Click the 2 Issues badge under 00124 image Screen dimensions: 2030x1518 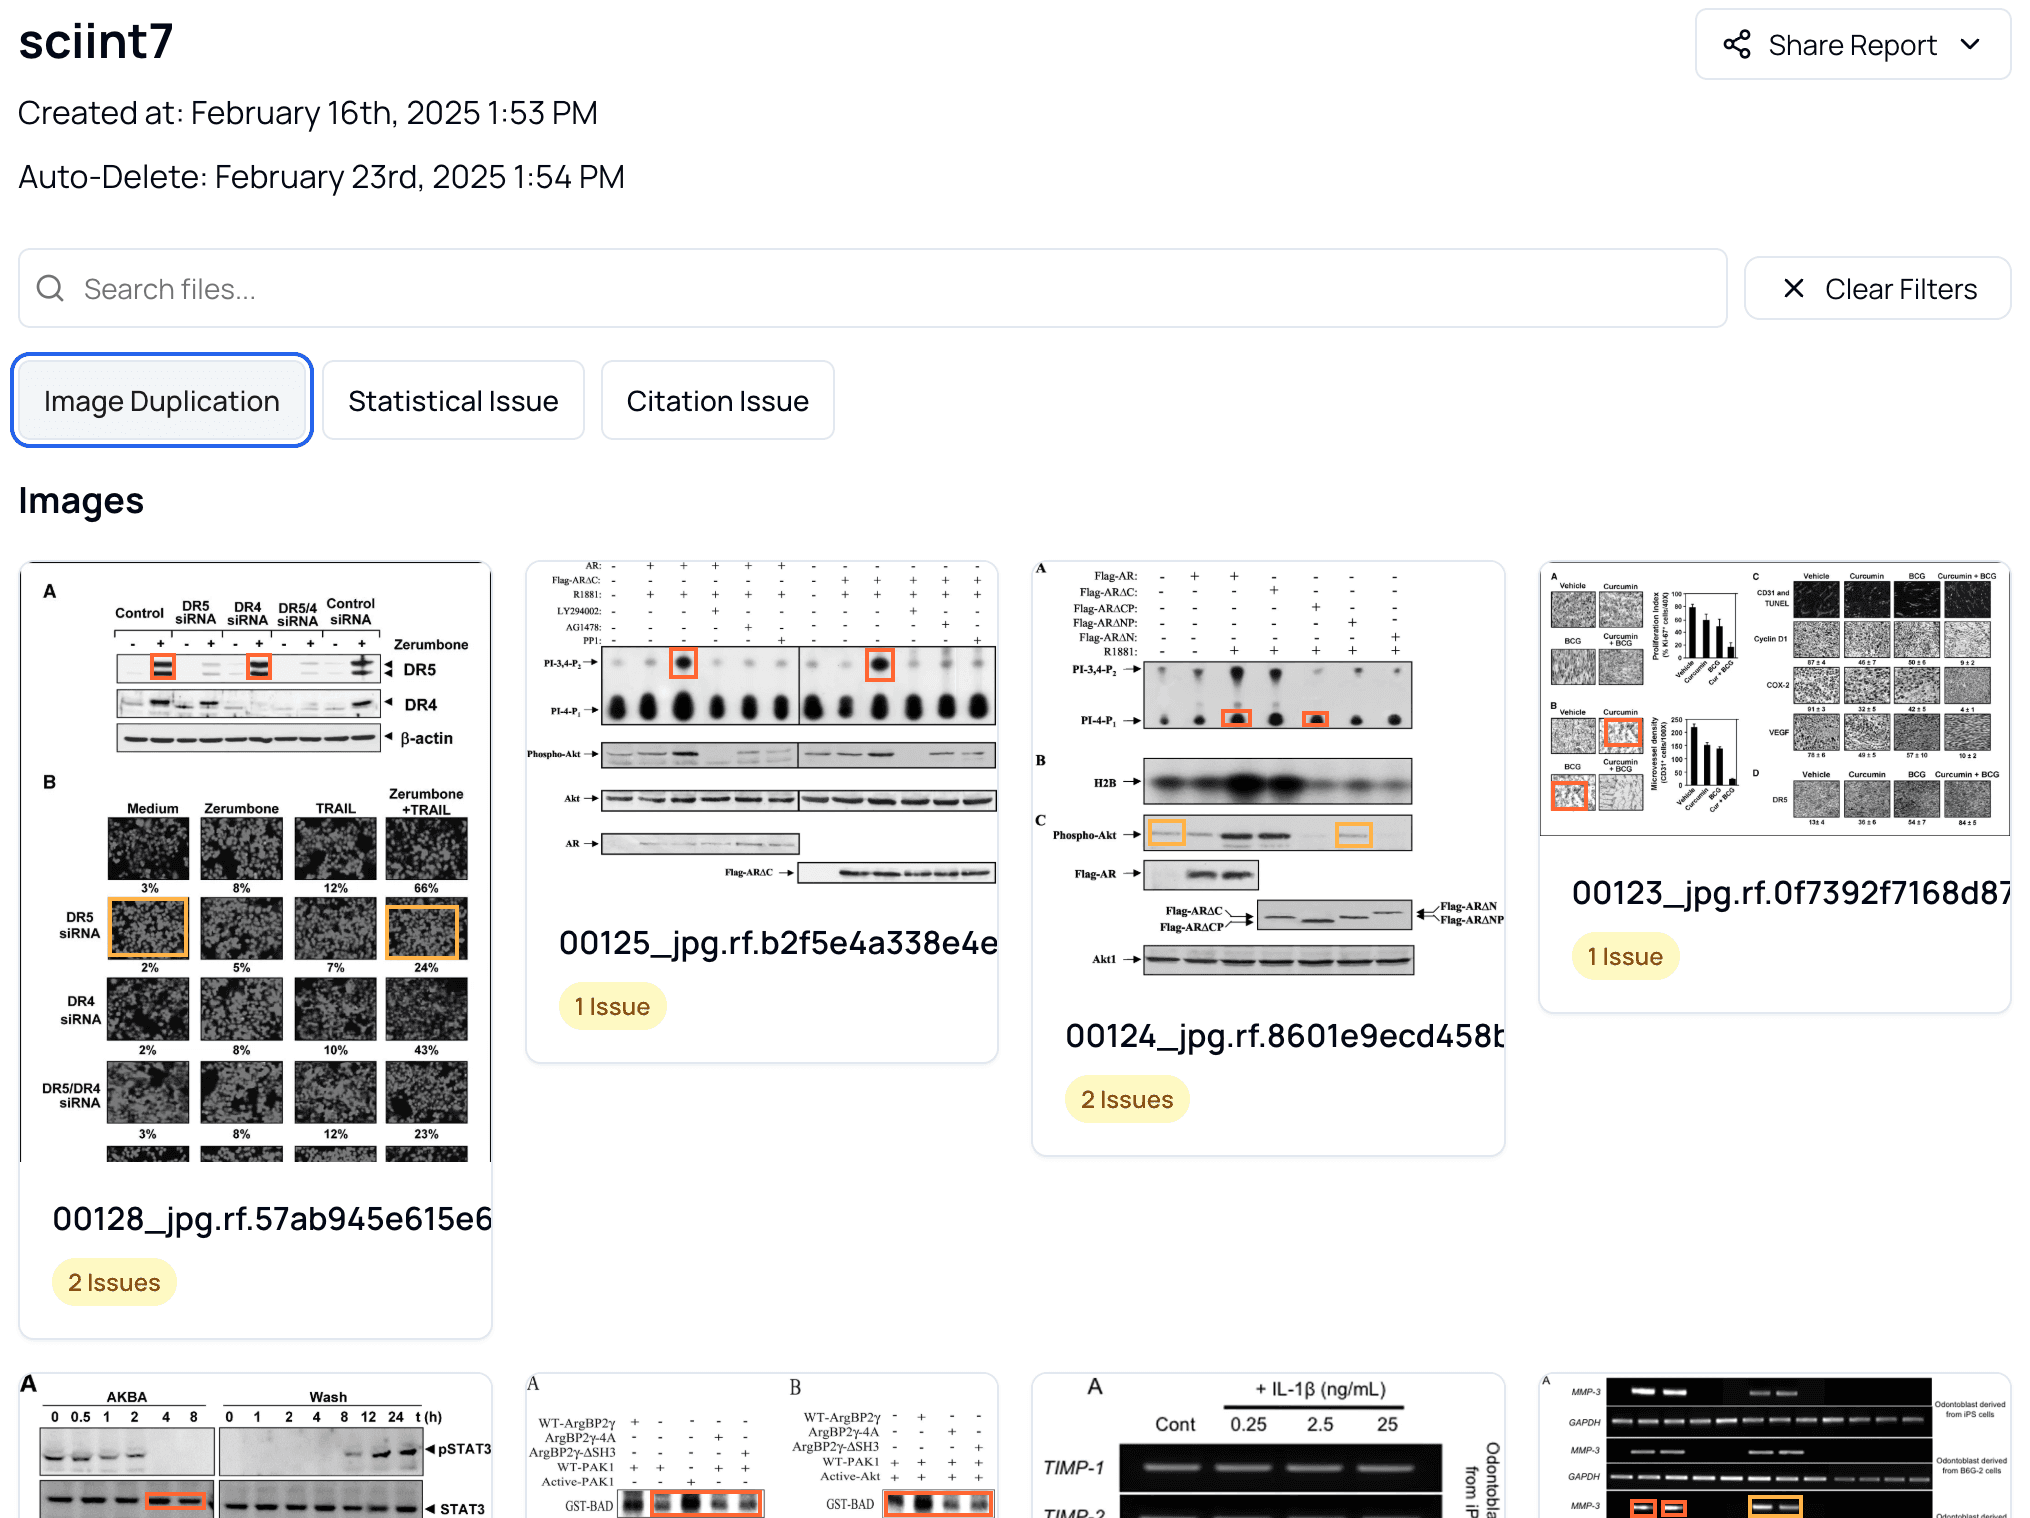1127,1099
